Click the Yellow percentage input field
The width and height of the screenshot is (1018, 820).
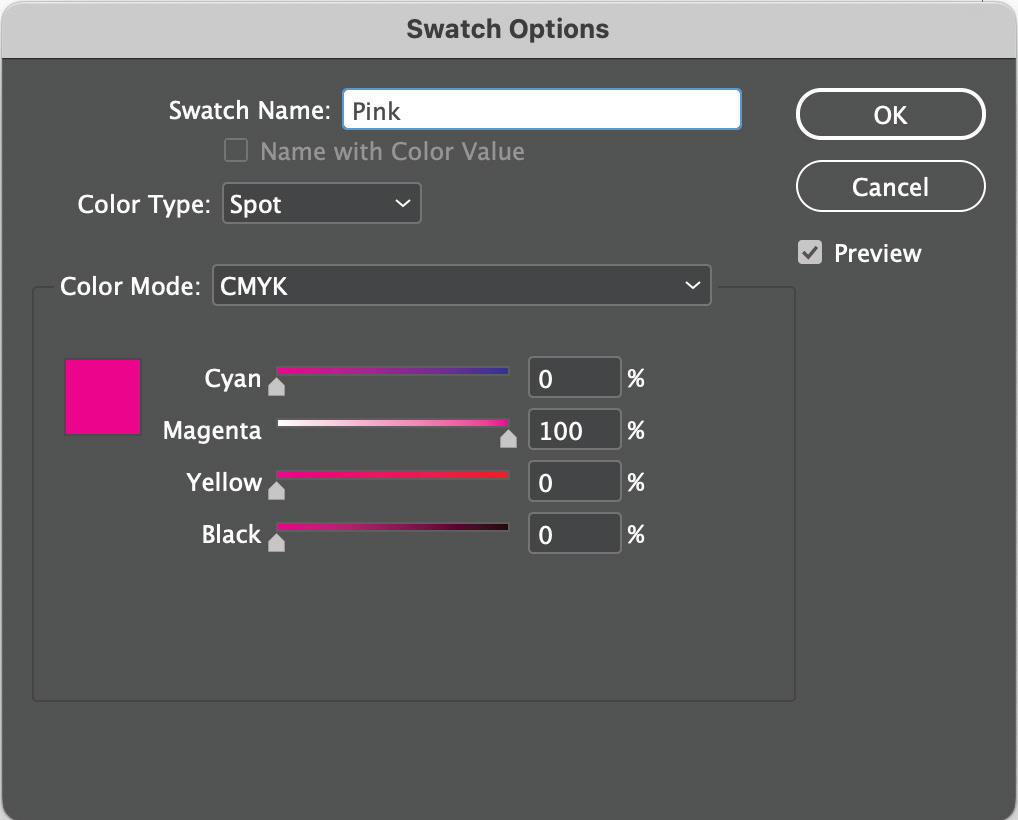pyautogui.click(x=573, y=483)
